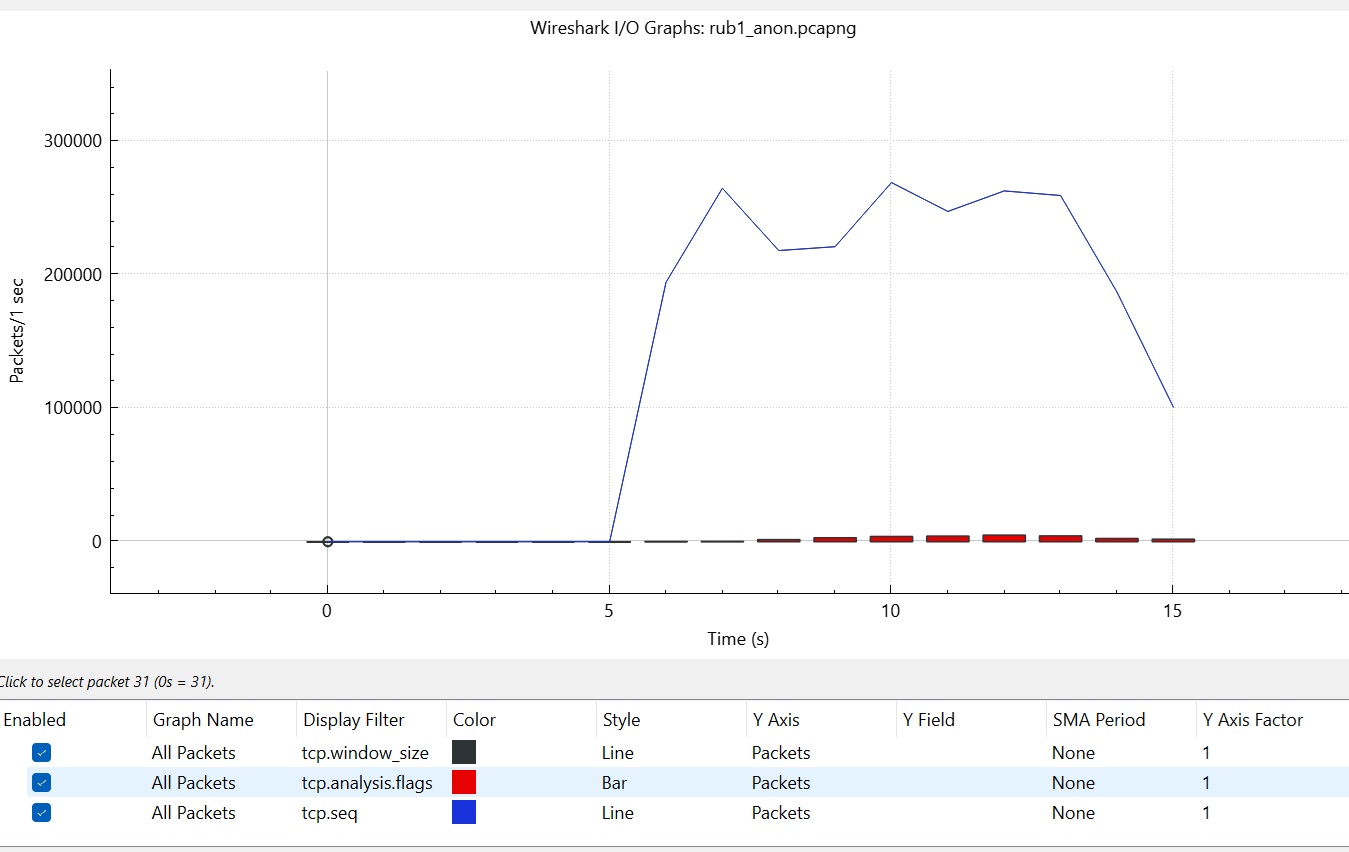
Task: Click Y Axis Factor value in tcp.window_size row
Action: [x=1206, y=753]
